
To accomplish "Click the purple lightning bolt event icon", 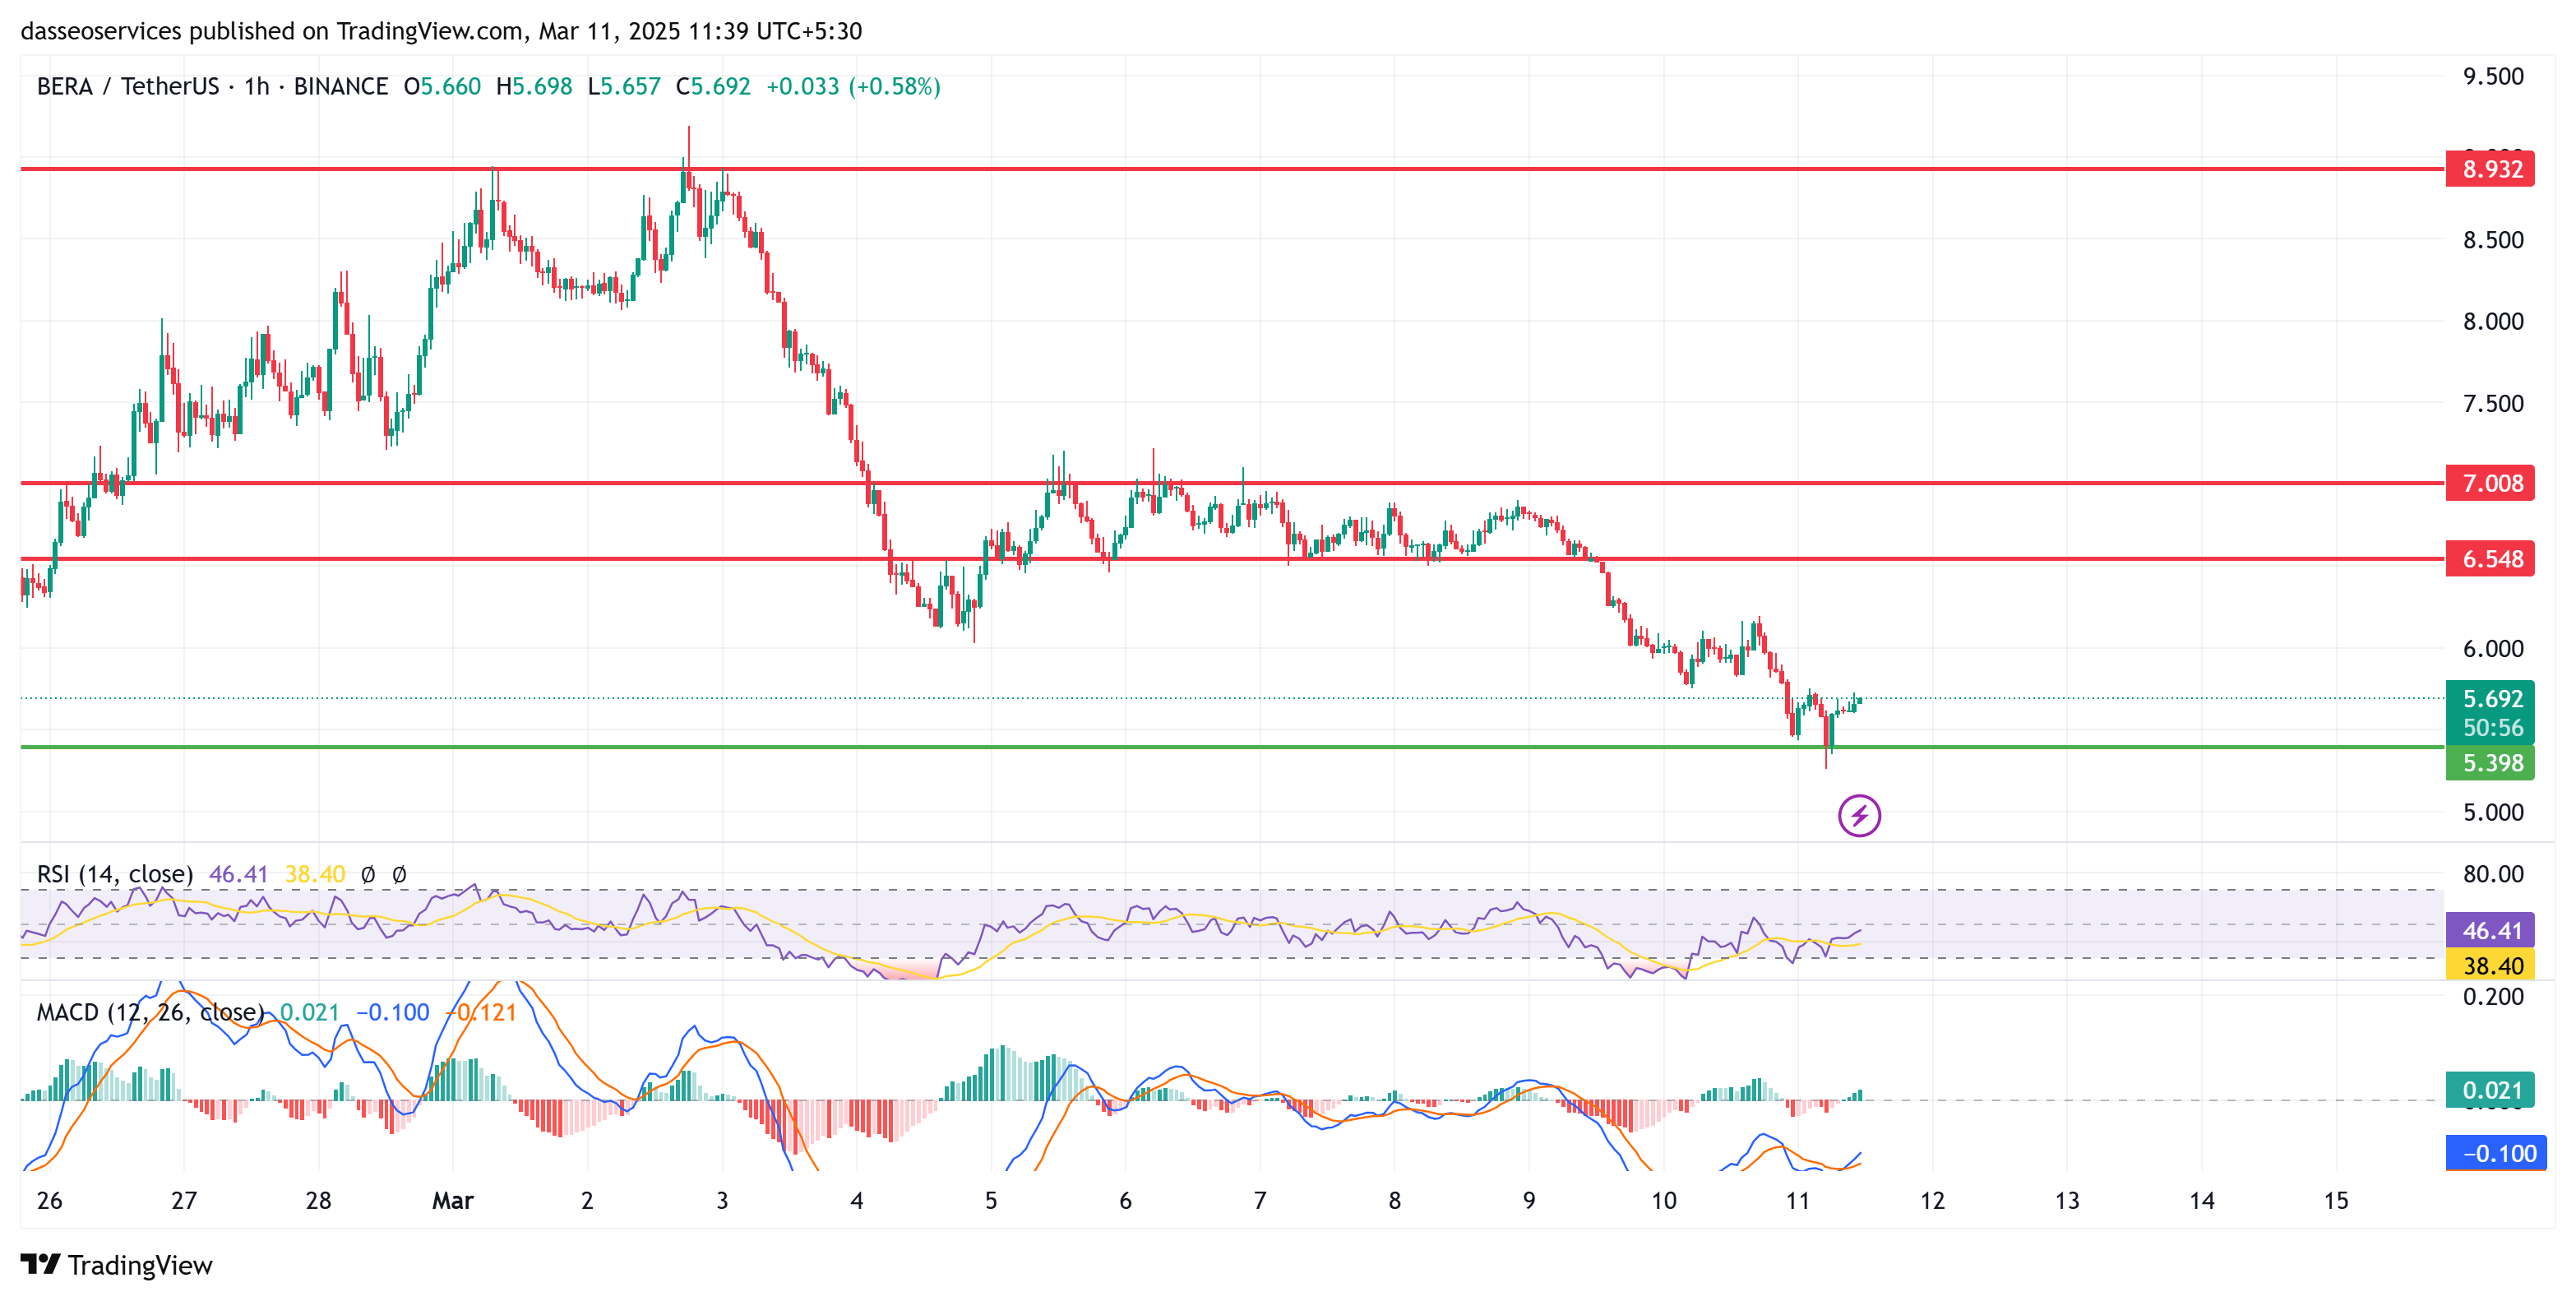I will click(1858, 815).
